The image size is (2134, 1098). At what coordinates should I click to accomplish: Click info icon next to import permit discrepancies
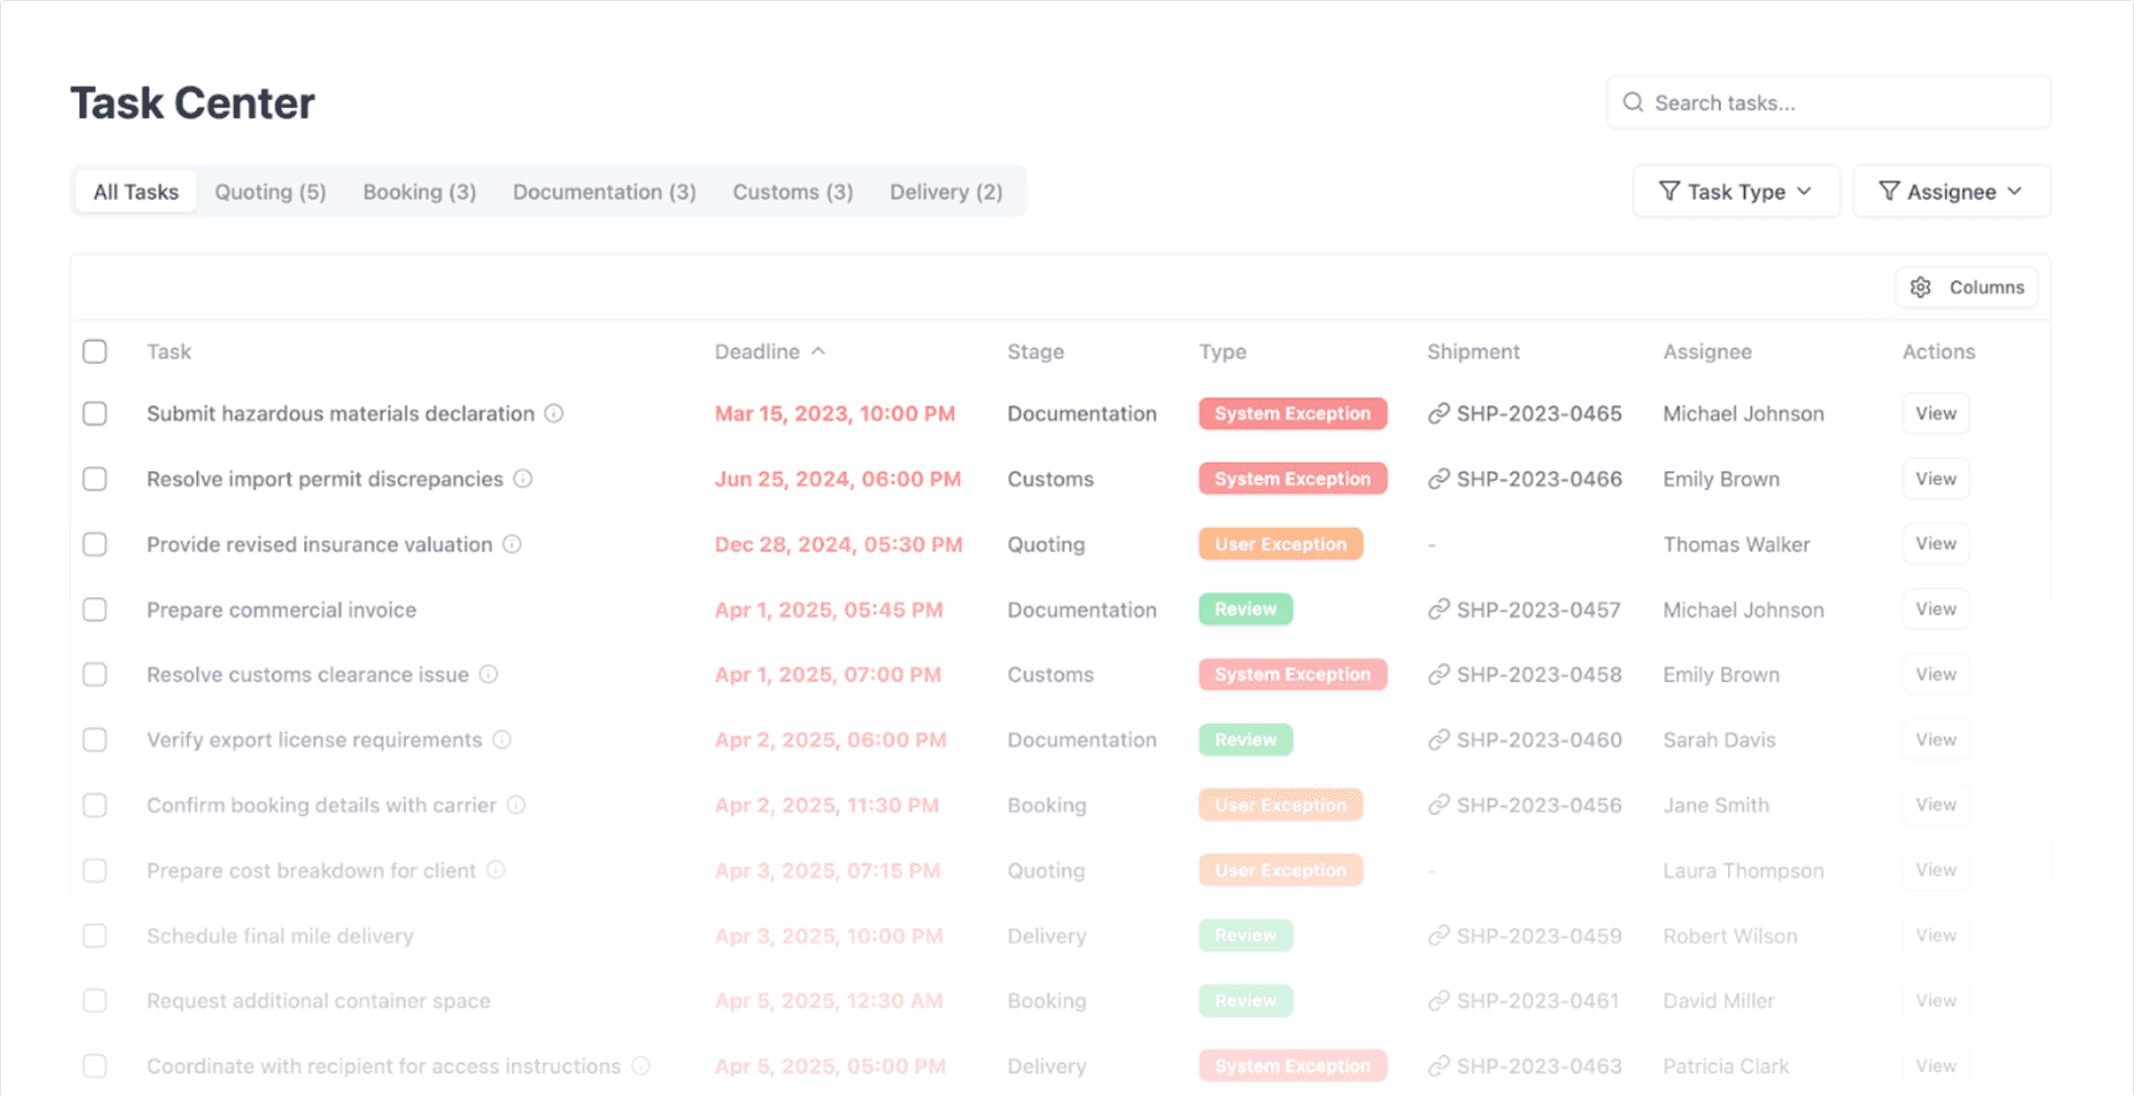(x=523, y=479)
